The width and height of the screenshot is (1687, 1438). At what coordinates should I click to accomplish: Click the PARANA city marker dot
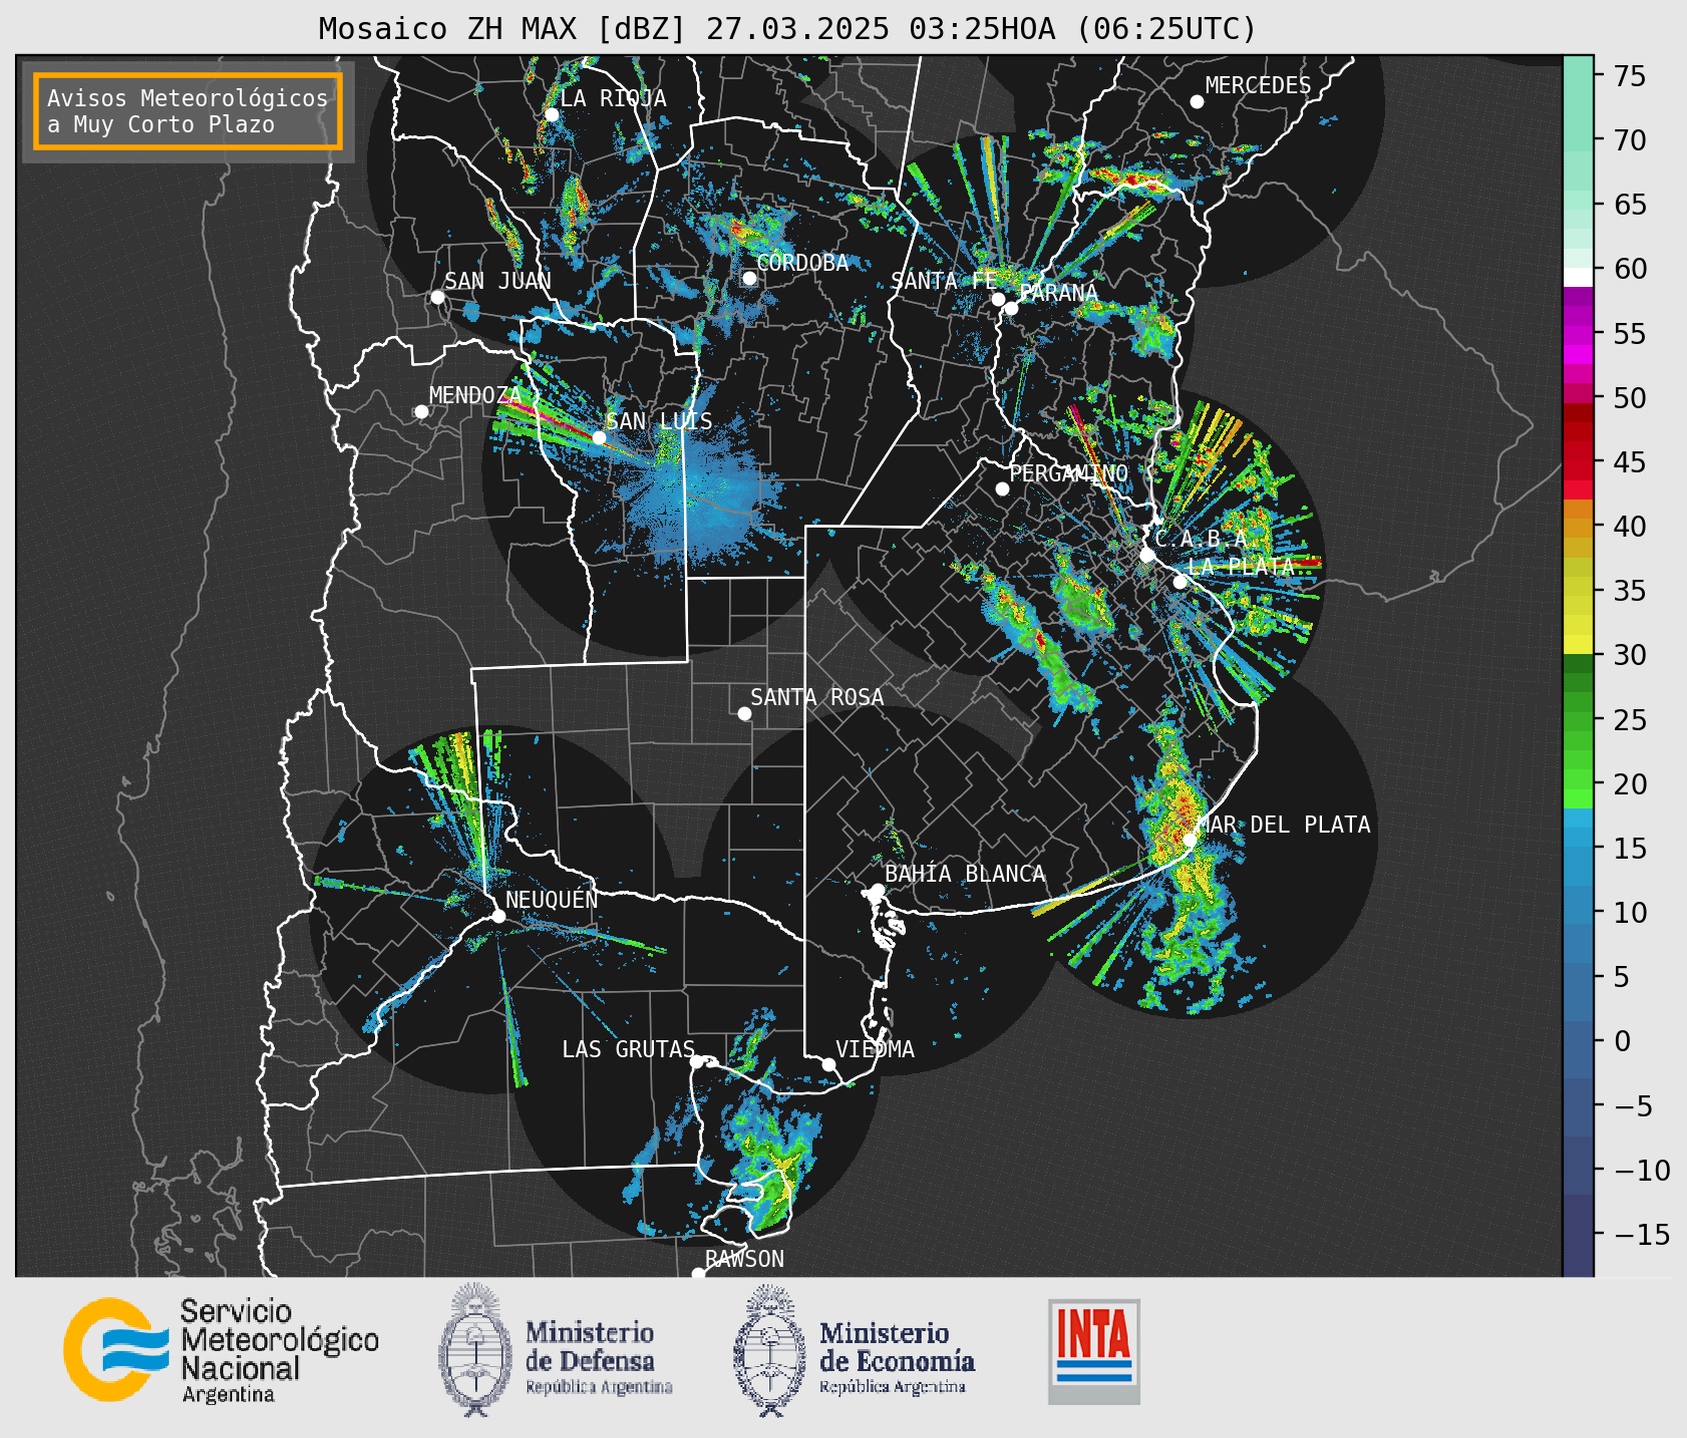[x=1012, y=308]
